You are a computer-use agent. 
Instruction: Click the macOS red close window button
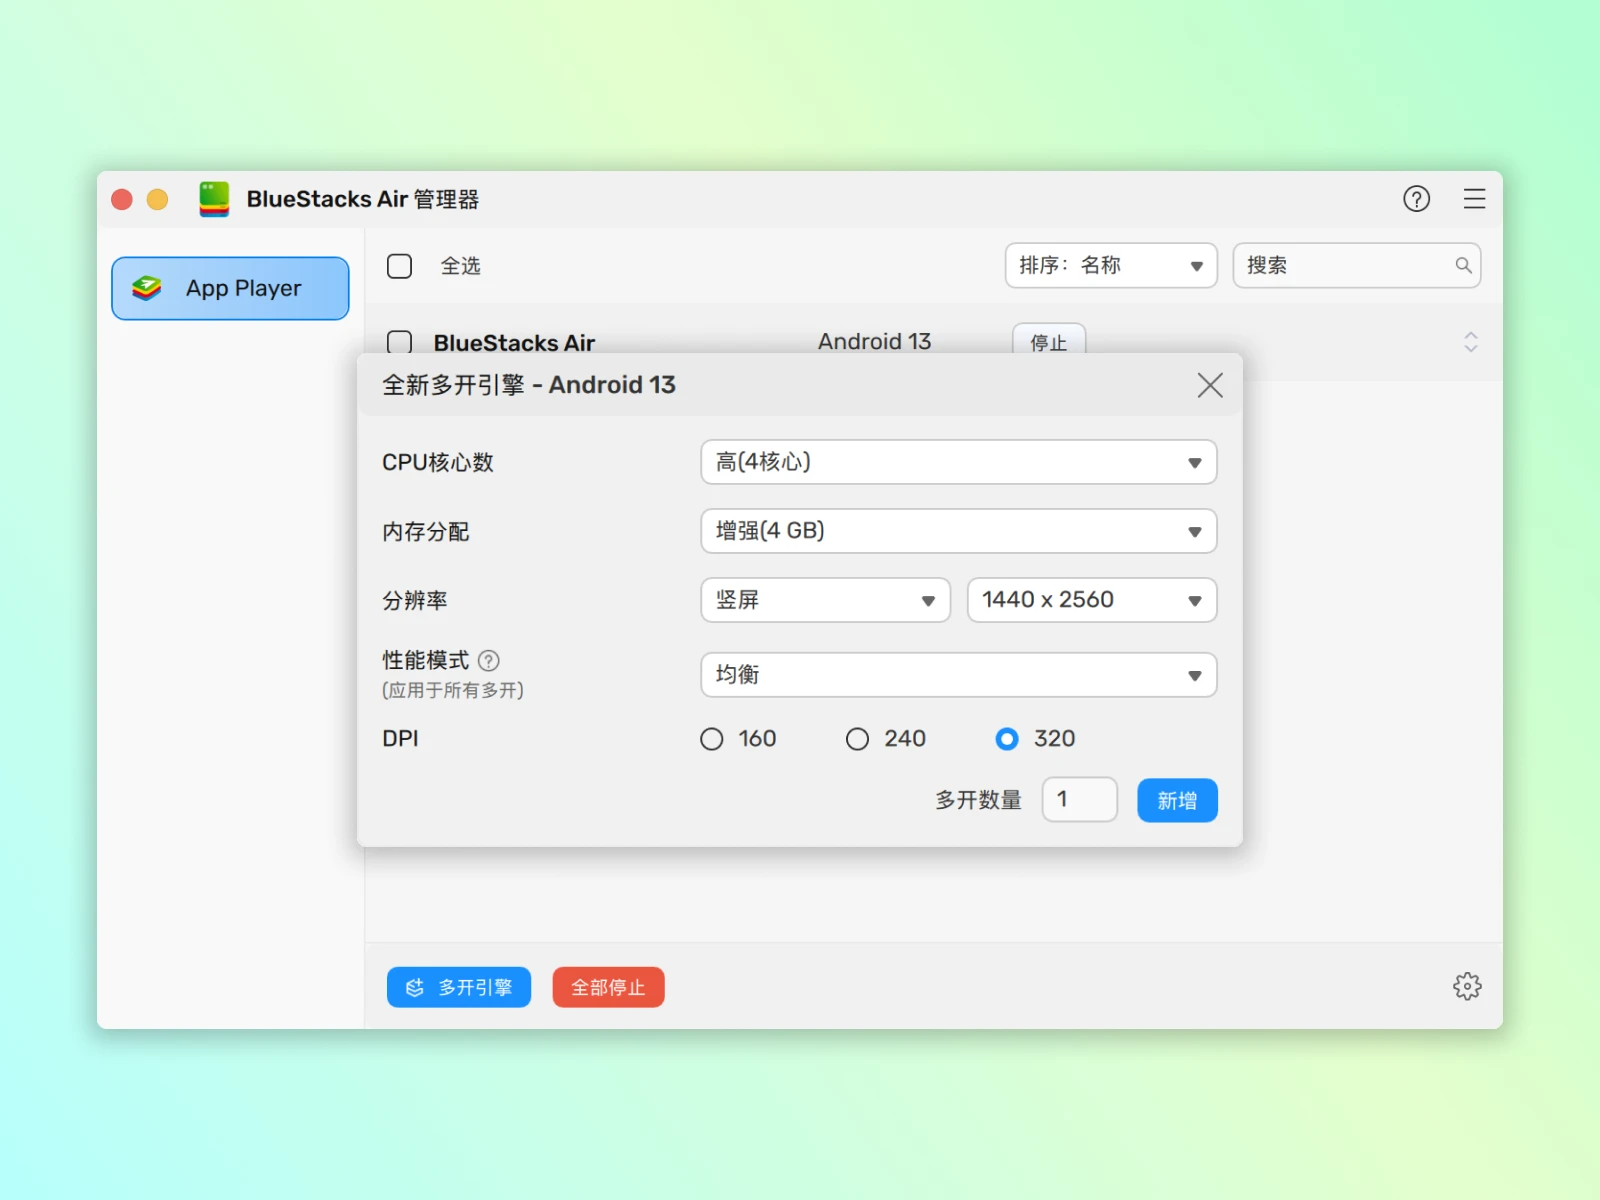click(122, 199)
